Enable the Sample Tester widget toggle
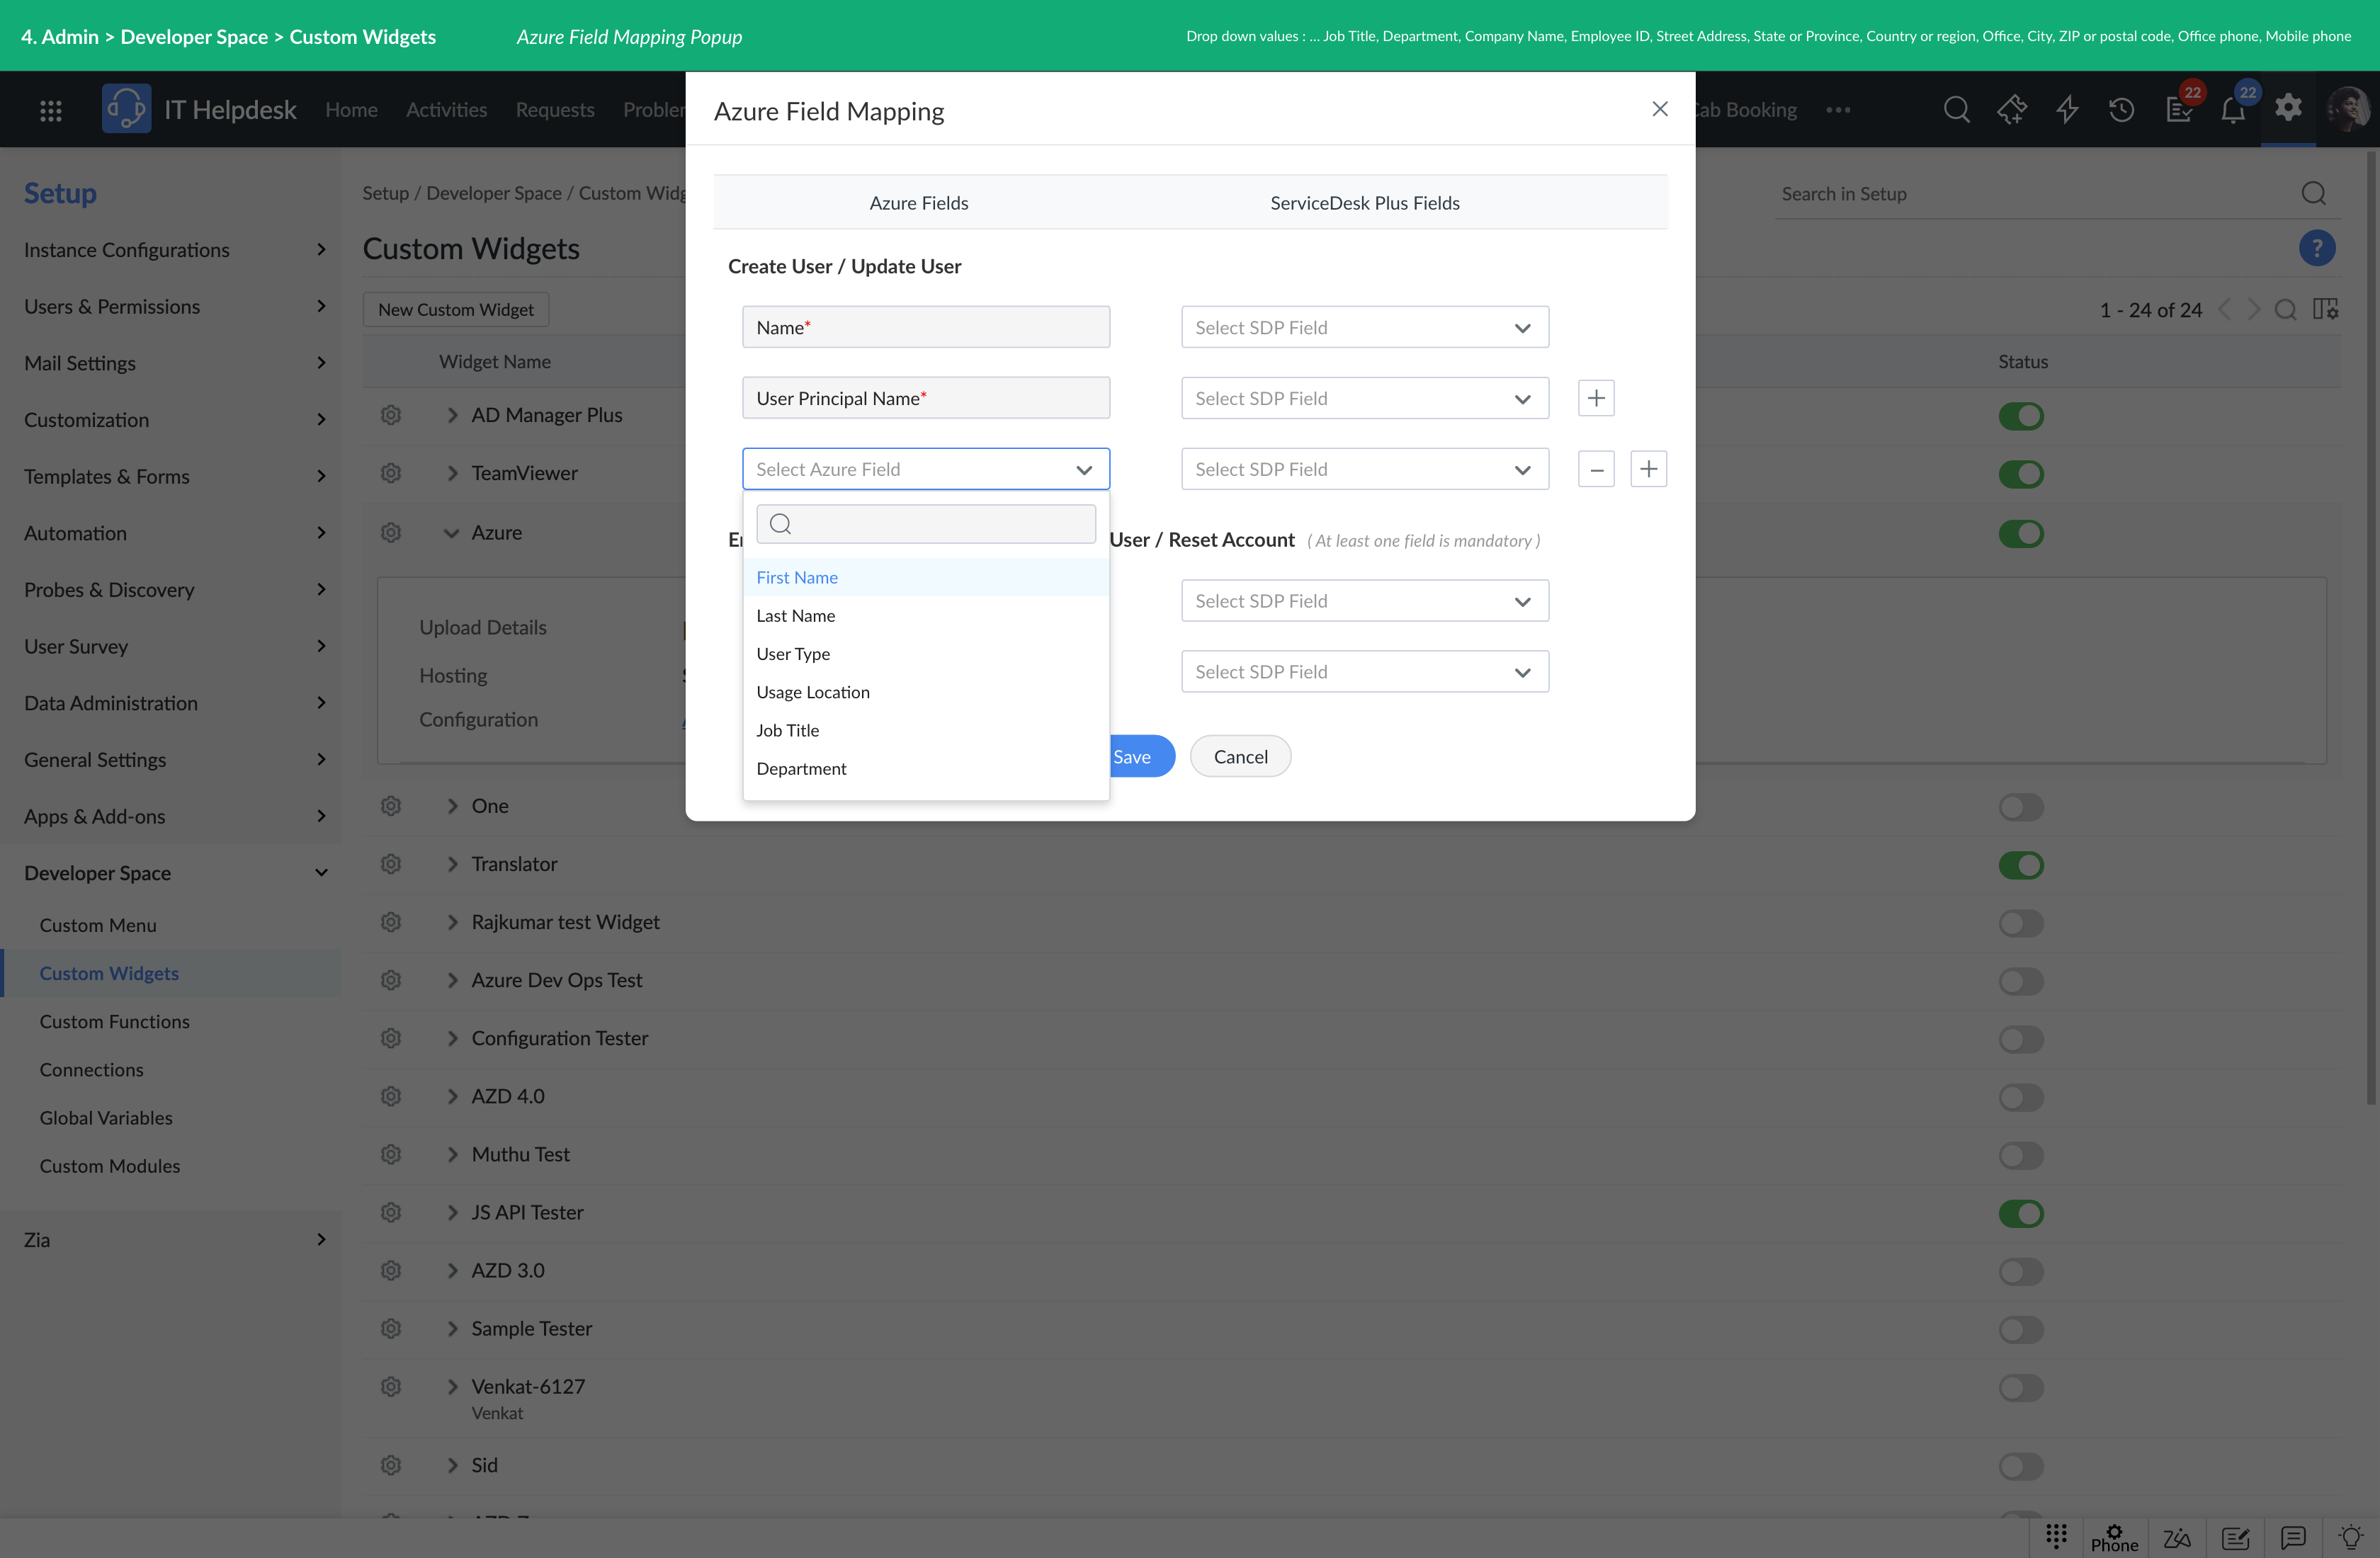This screenshot has width=2380, height=1558. (x=2021, y=1329)
